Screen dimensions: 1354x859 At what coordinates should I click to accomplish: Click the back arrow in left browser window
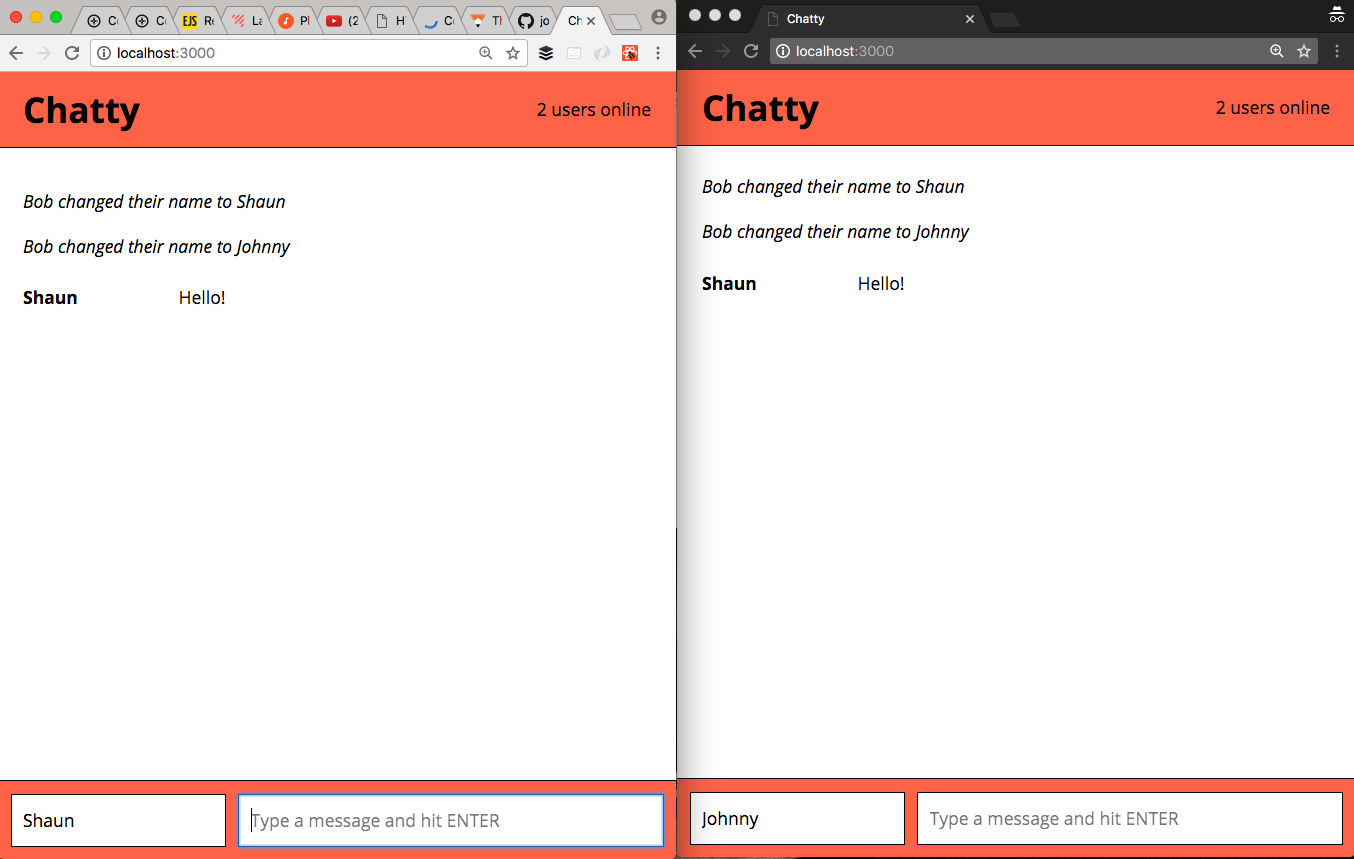16,53
